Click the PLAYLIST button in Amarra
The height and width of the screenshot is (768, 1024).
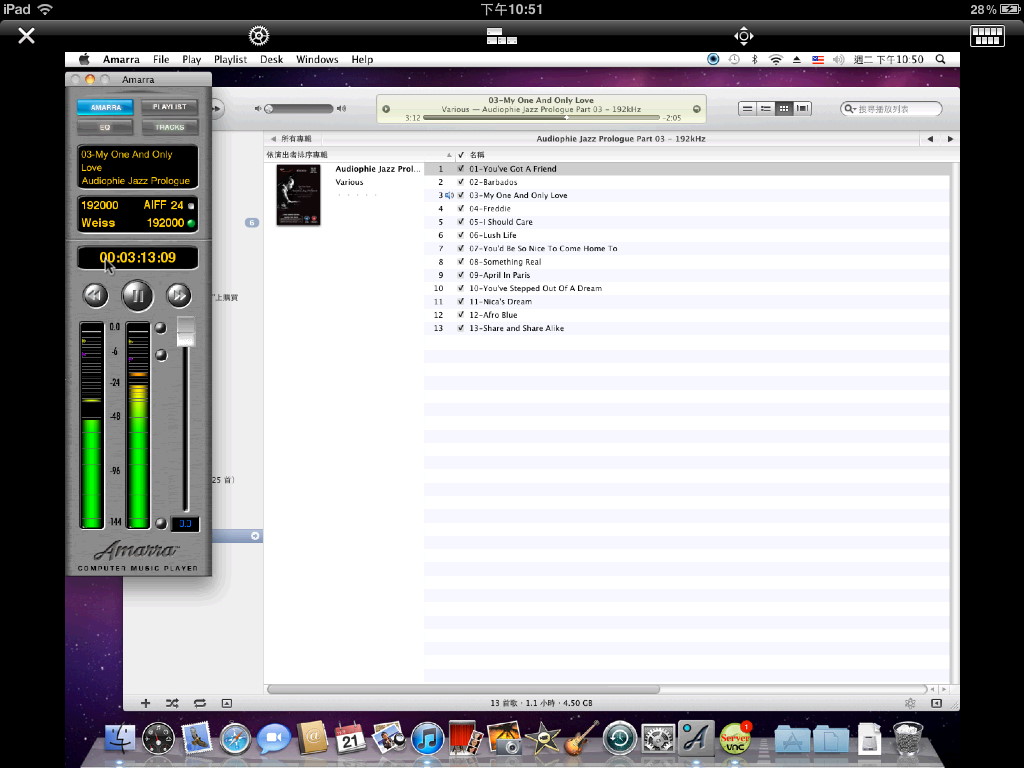click(x=170, y=106)
